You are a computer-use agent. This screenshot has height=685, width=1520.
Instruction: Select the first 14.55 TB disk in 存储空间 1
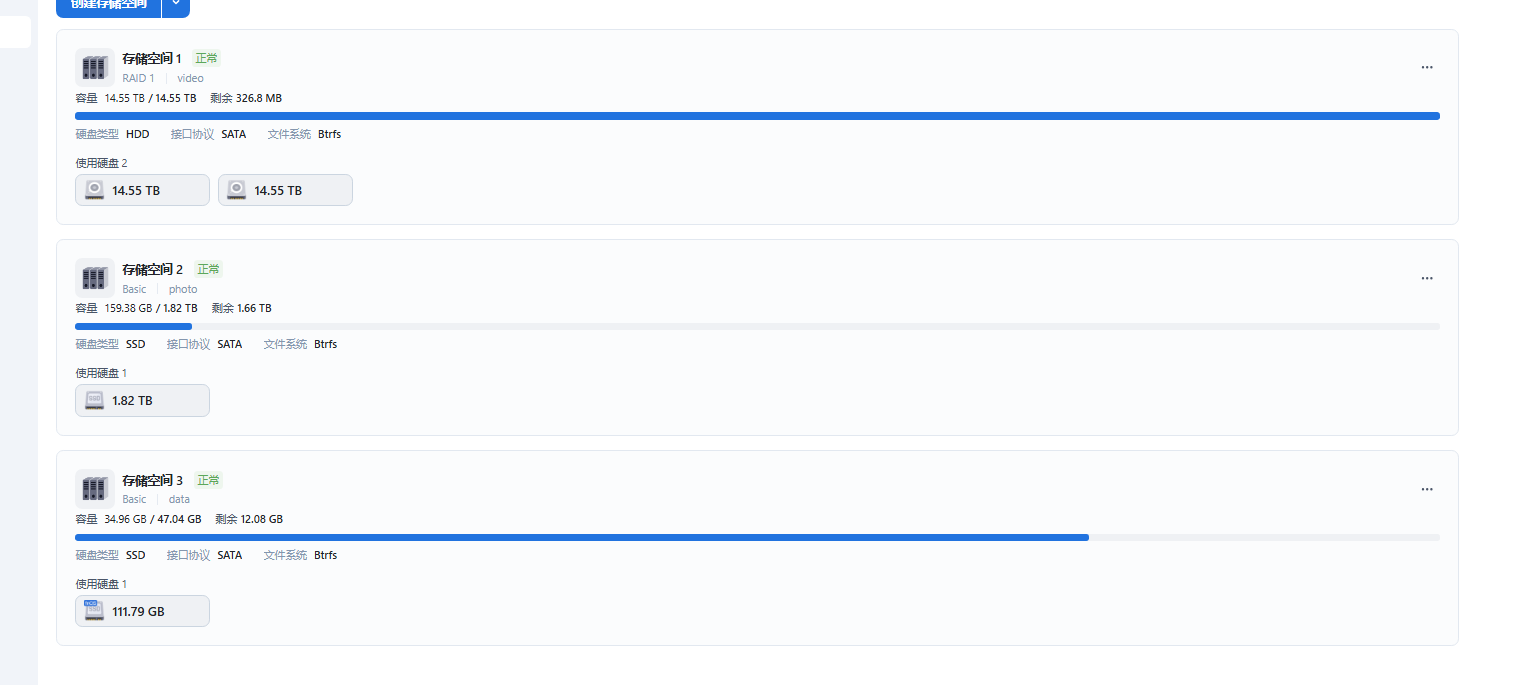click(142, 190)
